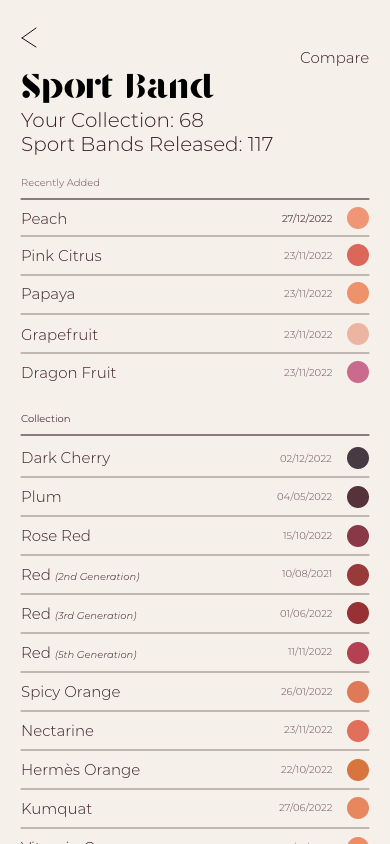Viewport: 390px width, 844px height.
Task: Open the Red 3rd Generation band
Action: [x=195, y=614]
